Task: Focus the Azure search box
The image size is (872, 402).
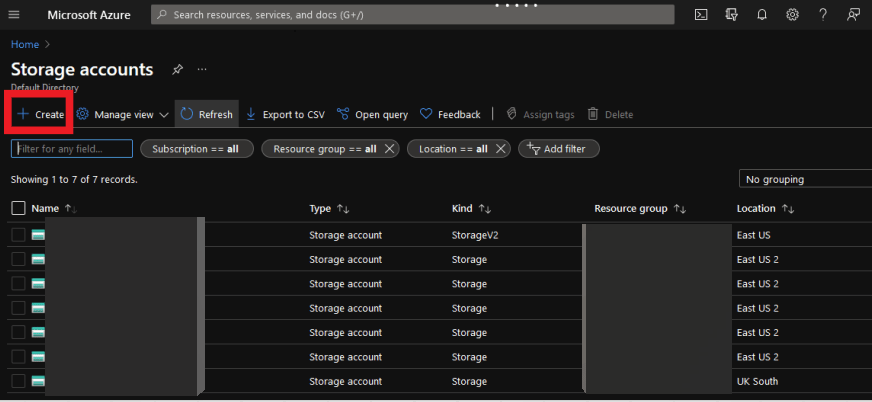Action: click(413, 15)
